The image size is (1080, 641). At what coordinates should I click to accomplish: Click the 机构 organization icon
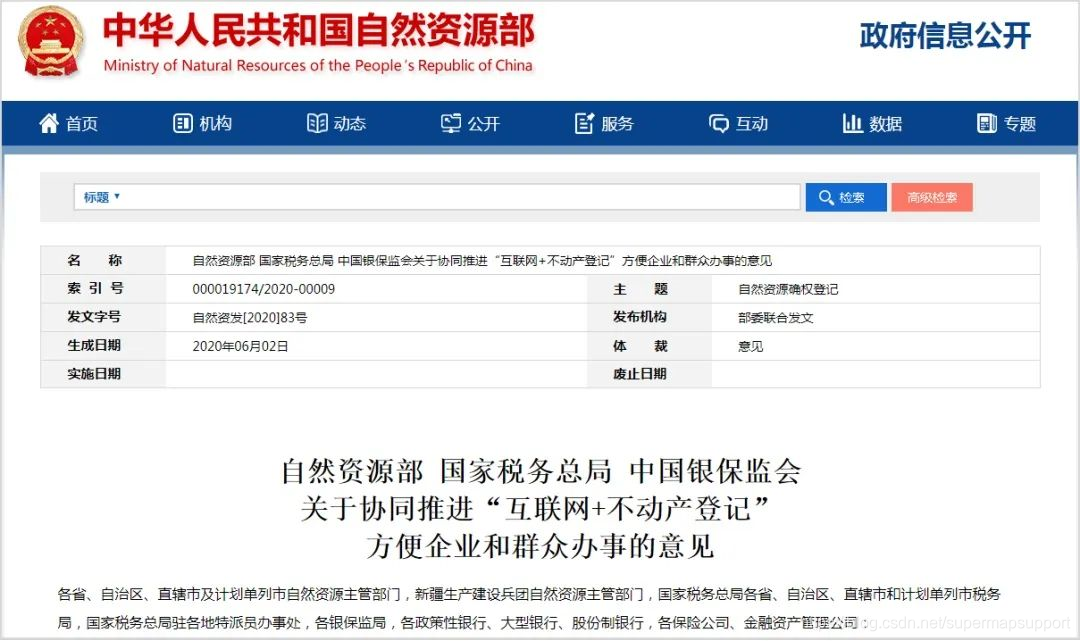pos(183,123)
